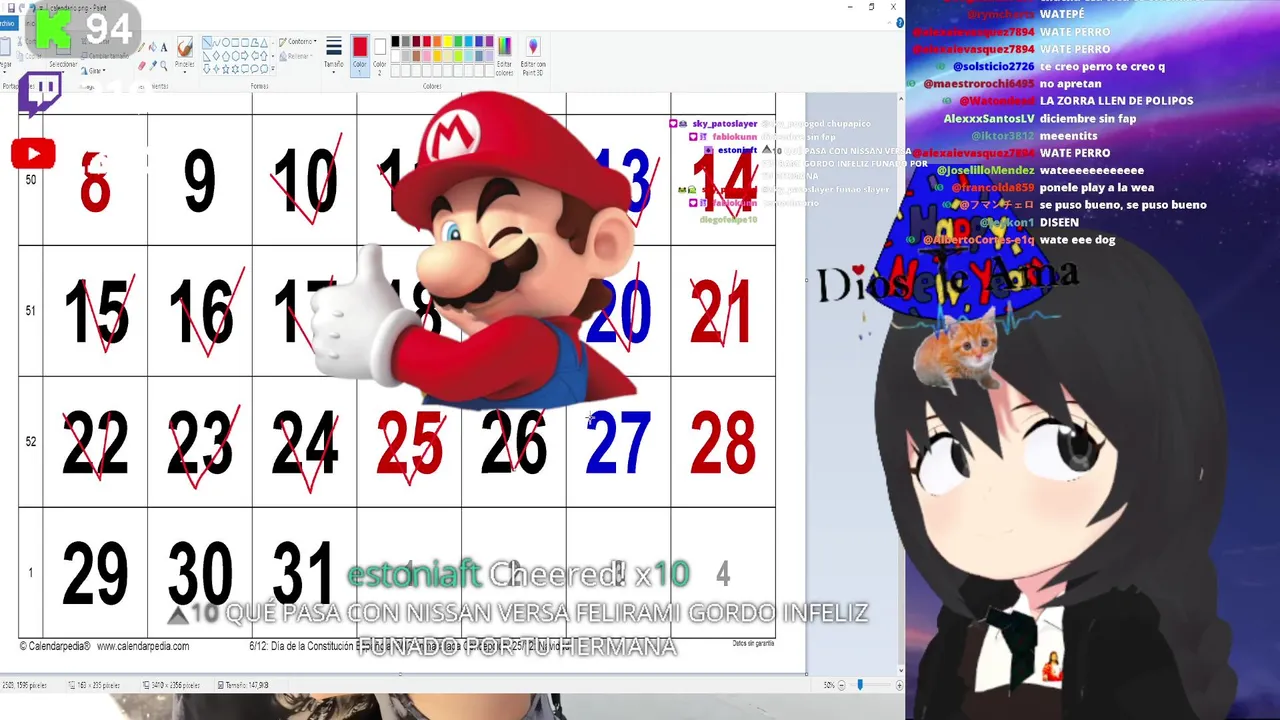Image resolution: width=1280 pixels, height=720 pixels.
Task: Open the Girar rotate dropdown
Action: click(x=94, y=70)
